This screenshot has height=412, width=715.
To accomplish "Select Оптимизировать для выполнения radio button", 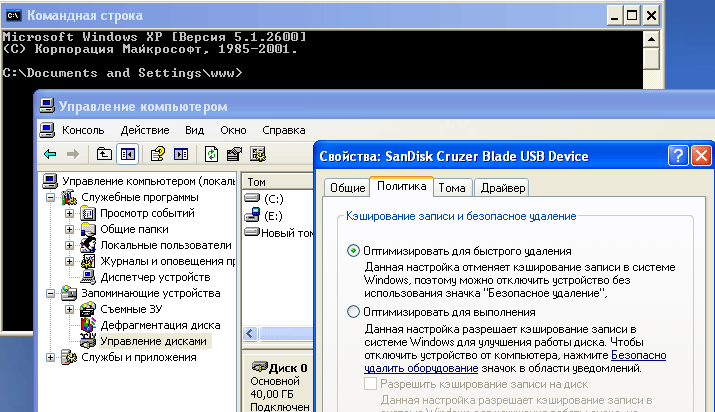I will pyautogui.click(x=353, y=312).
